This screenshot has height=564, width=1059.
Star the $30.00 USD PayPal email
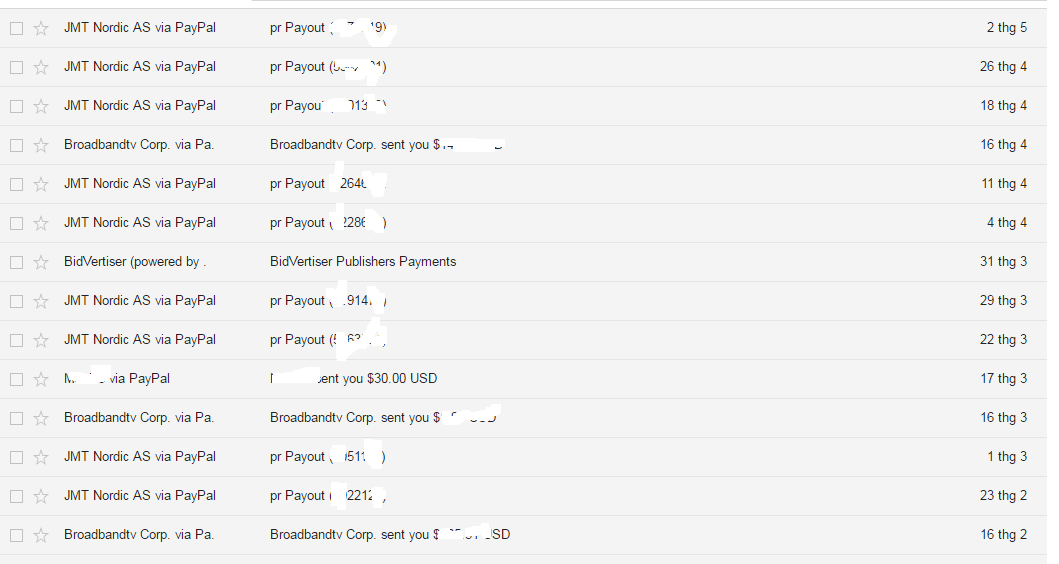pyautogui.click(x=41, y=379)
